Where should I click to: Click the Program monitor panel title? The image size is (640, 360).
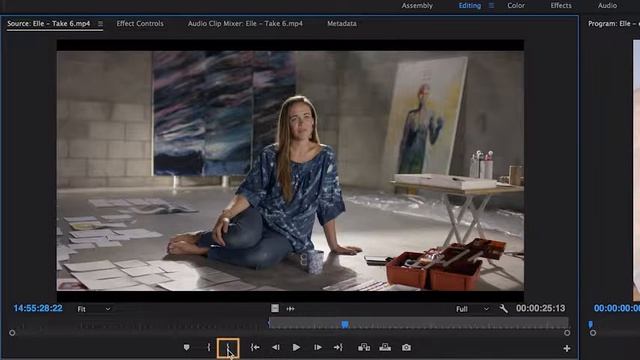613,24
